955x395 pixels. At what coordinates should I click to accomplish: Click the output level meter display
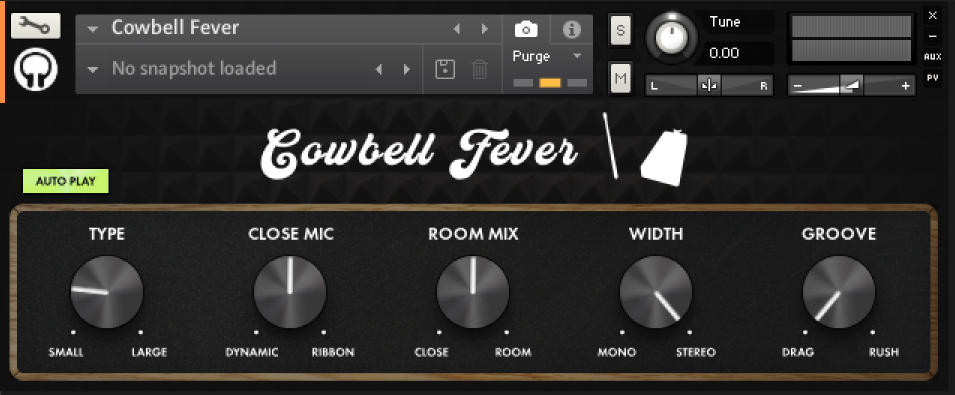click(x=851, y=38)
